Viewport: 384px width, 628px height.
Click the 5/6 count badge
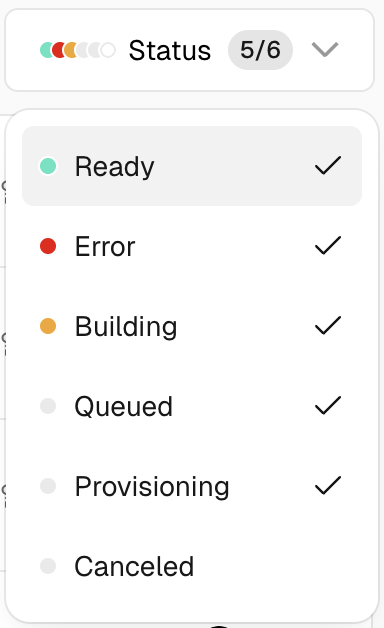click(x=260, y=50)
